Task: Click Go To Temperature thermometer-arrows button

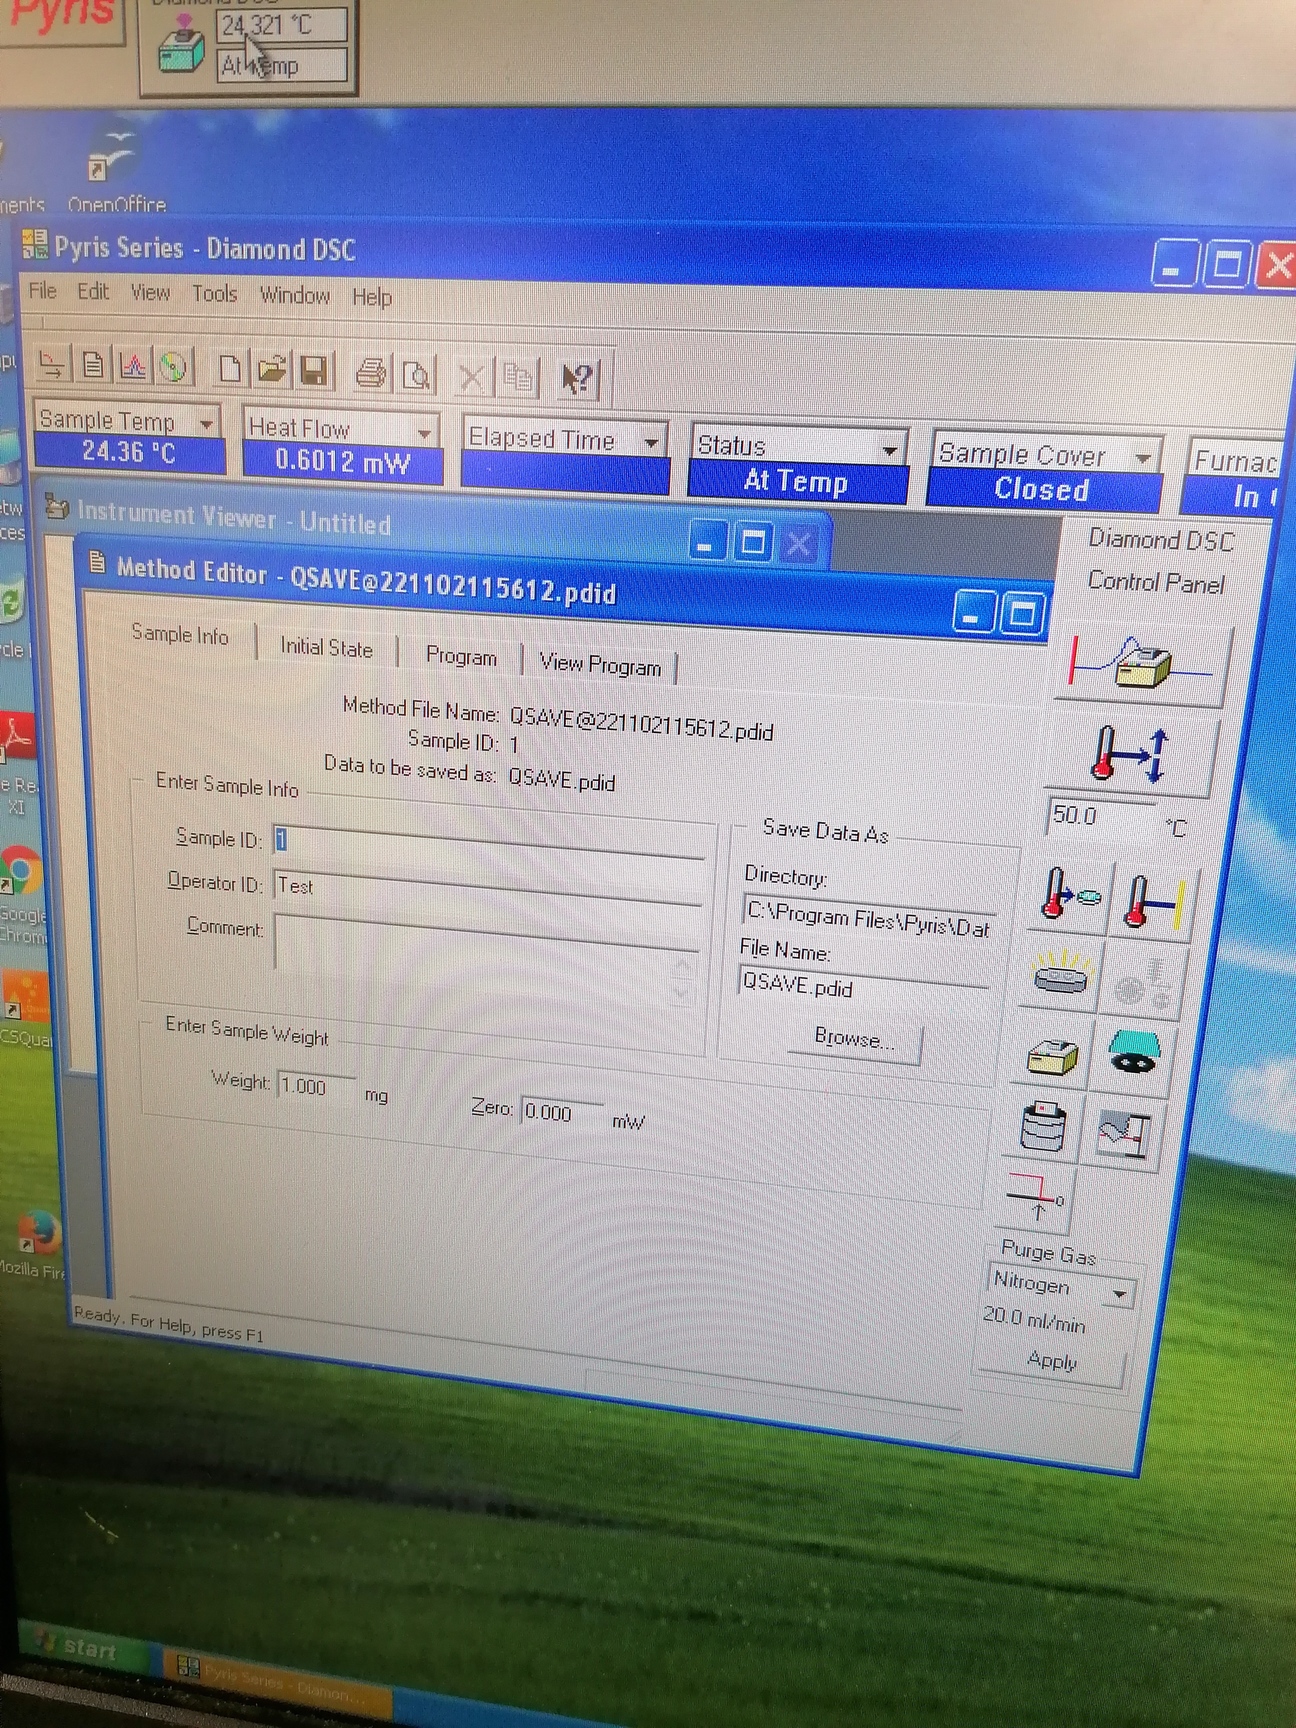Action: pos(1130,754)
